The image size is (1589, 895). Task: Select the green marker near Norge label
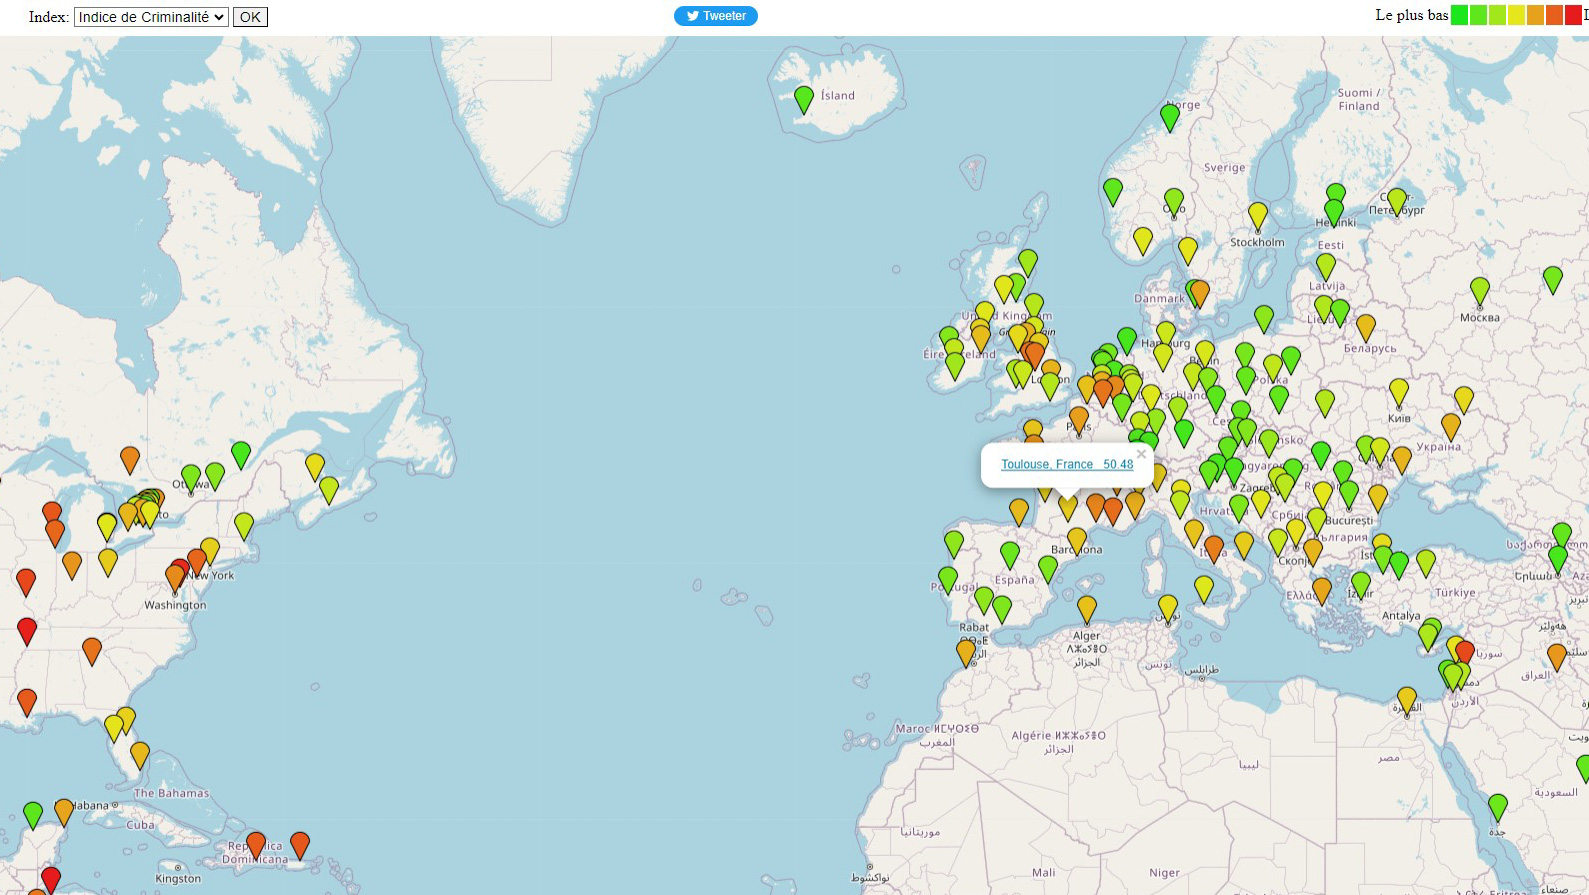click(x=1169, y=116)
